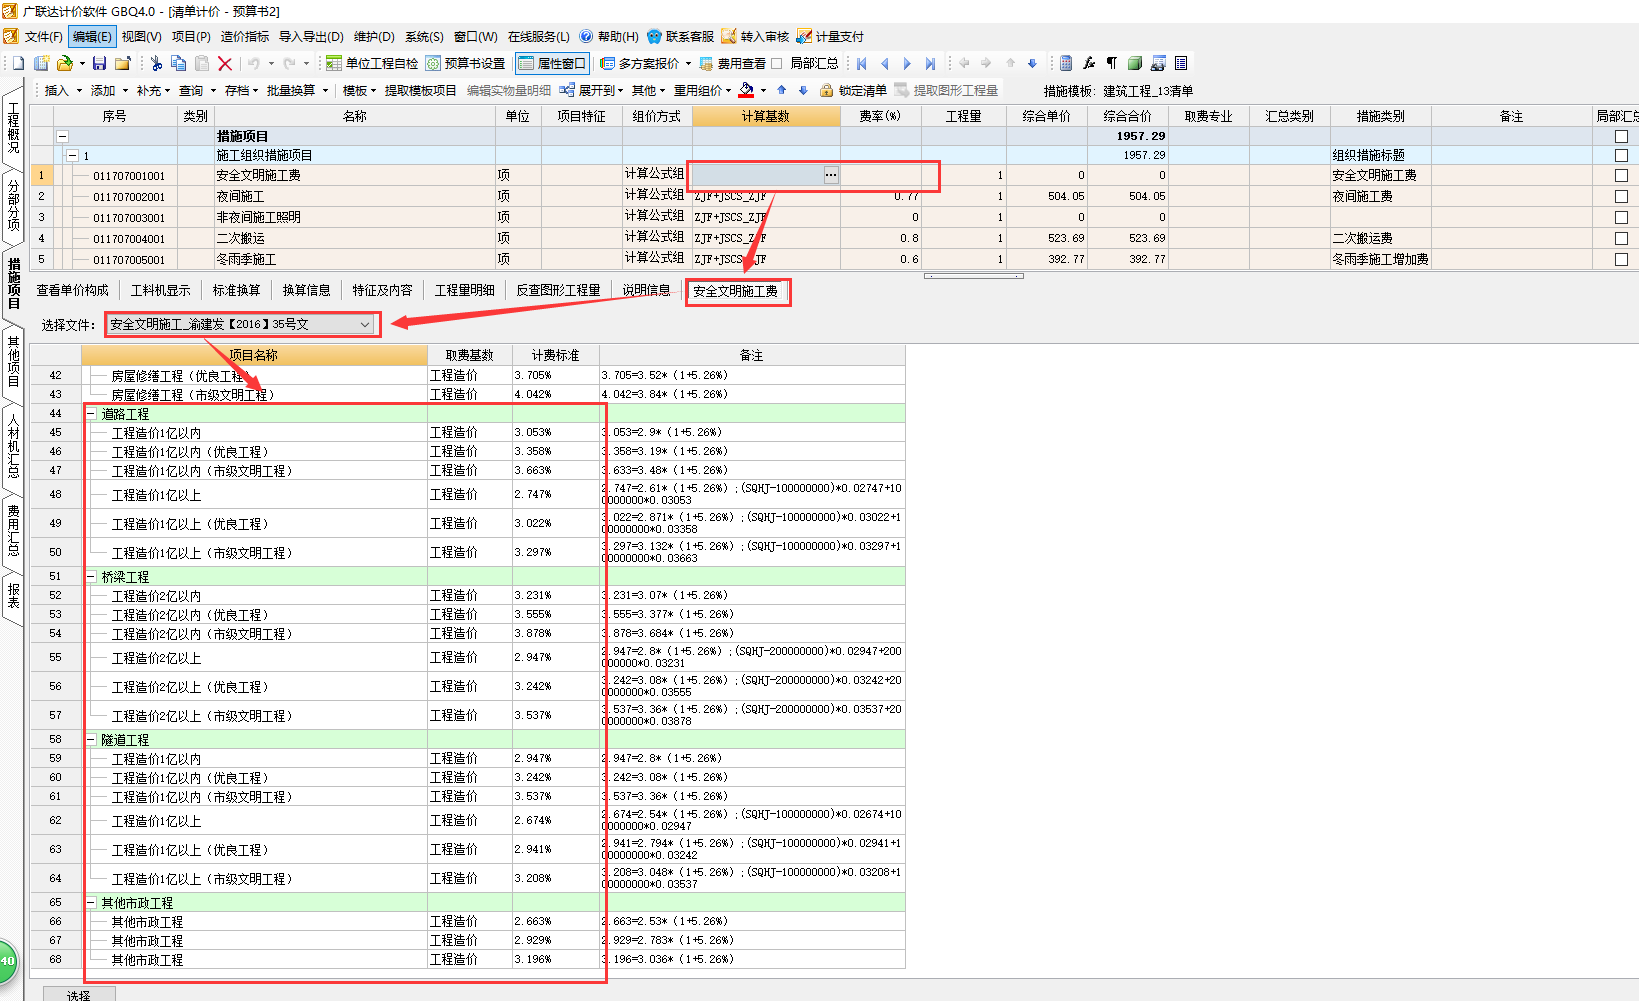
Task: Click the 转入审核 icon
Action: tap(729, 36)
